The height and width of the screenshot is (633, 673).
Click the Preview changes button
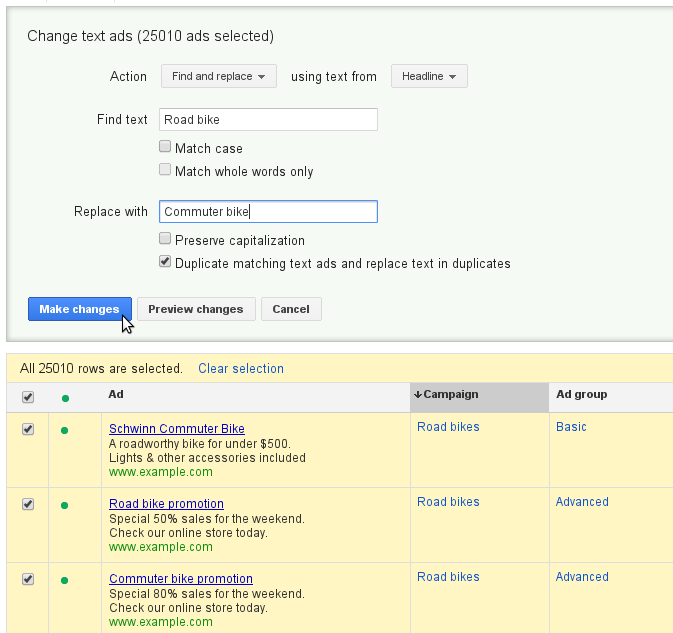coord(196,309)
